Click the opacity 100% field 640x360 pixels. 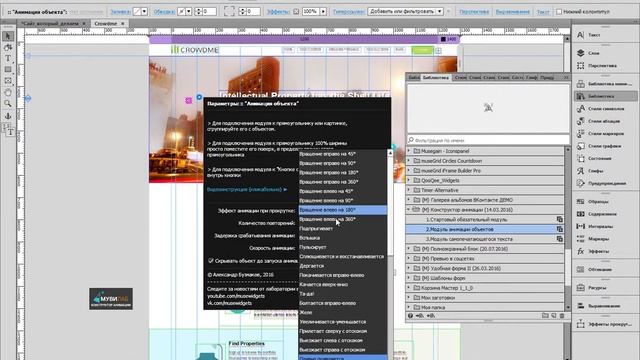click(311, 11)
